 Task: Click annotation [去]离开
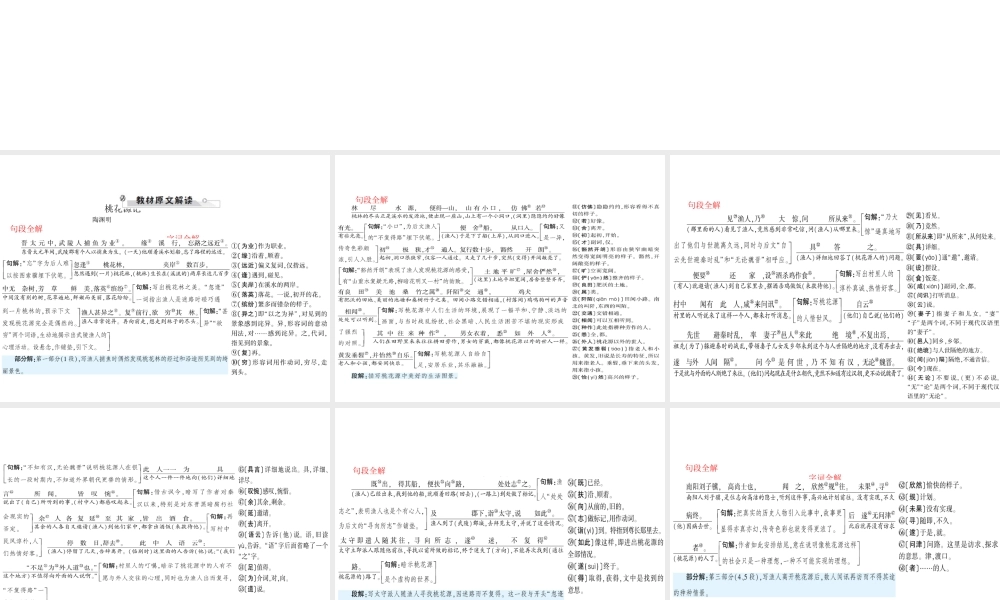pyautogui.click(x=254, y=524)
